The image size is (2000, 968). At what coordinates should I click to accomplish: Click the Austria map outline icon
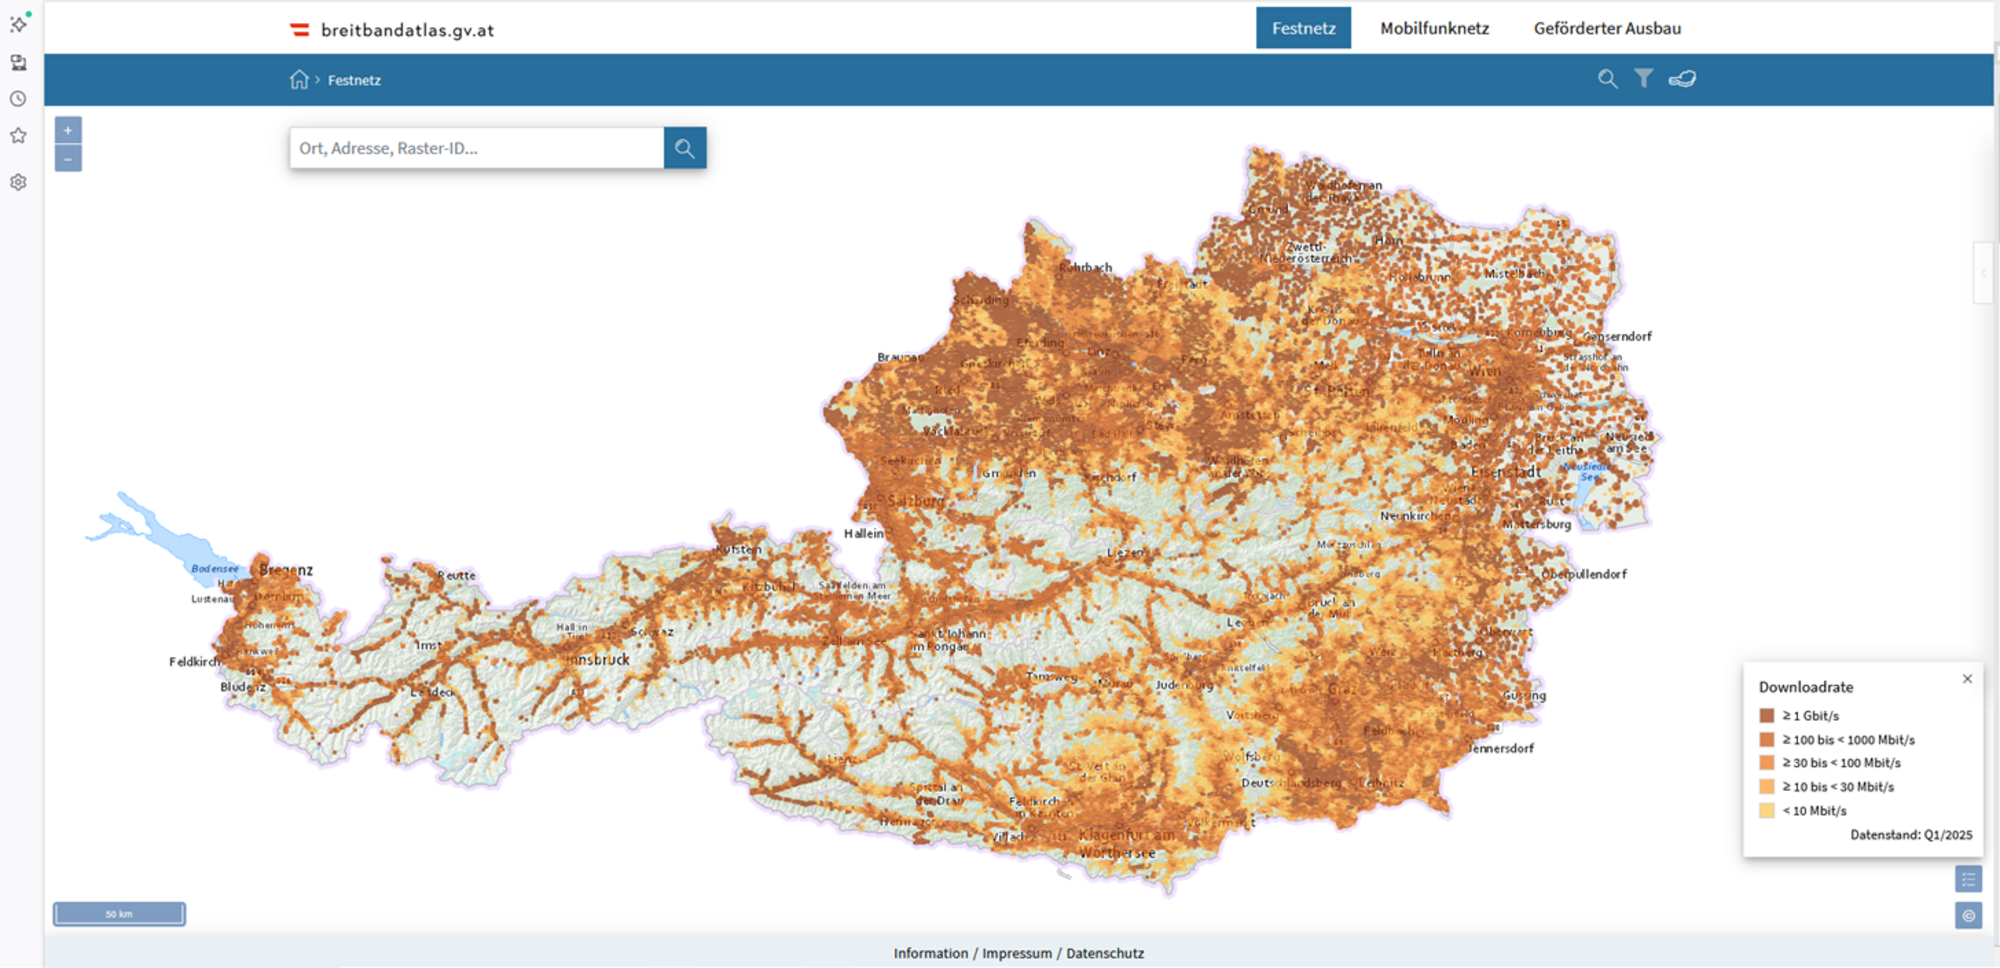tap(1682, 79)
